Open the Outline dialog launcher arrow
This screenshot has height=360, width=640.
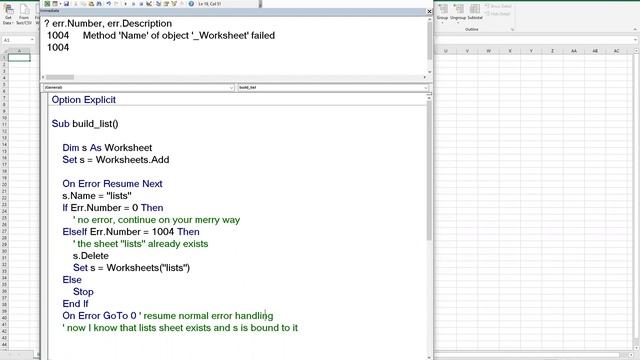[x=512, y=29]
